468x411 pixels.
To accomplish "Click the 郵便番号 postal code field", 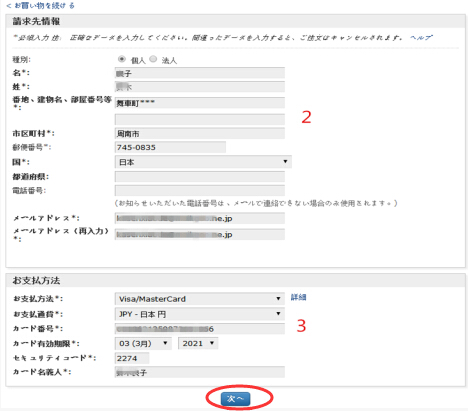I will coord(170,147).
